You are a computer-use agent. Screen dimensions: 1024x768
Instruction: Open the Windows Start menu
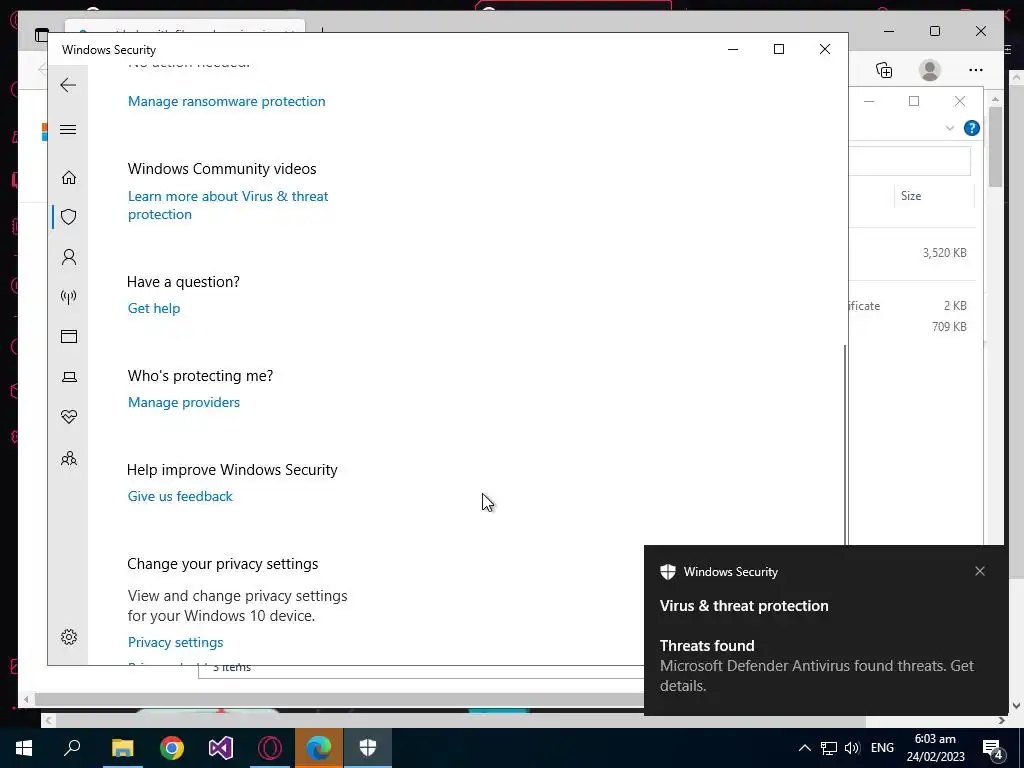tap(24, 748)
